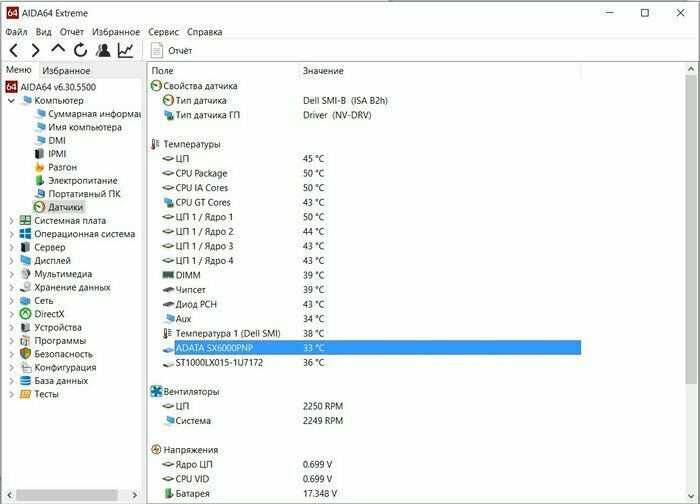Click the Forward navigation arrow

(36, 50)
